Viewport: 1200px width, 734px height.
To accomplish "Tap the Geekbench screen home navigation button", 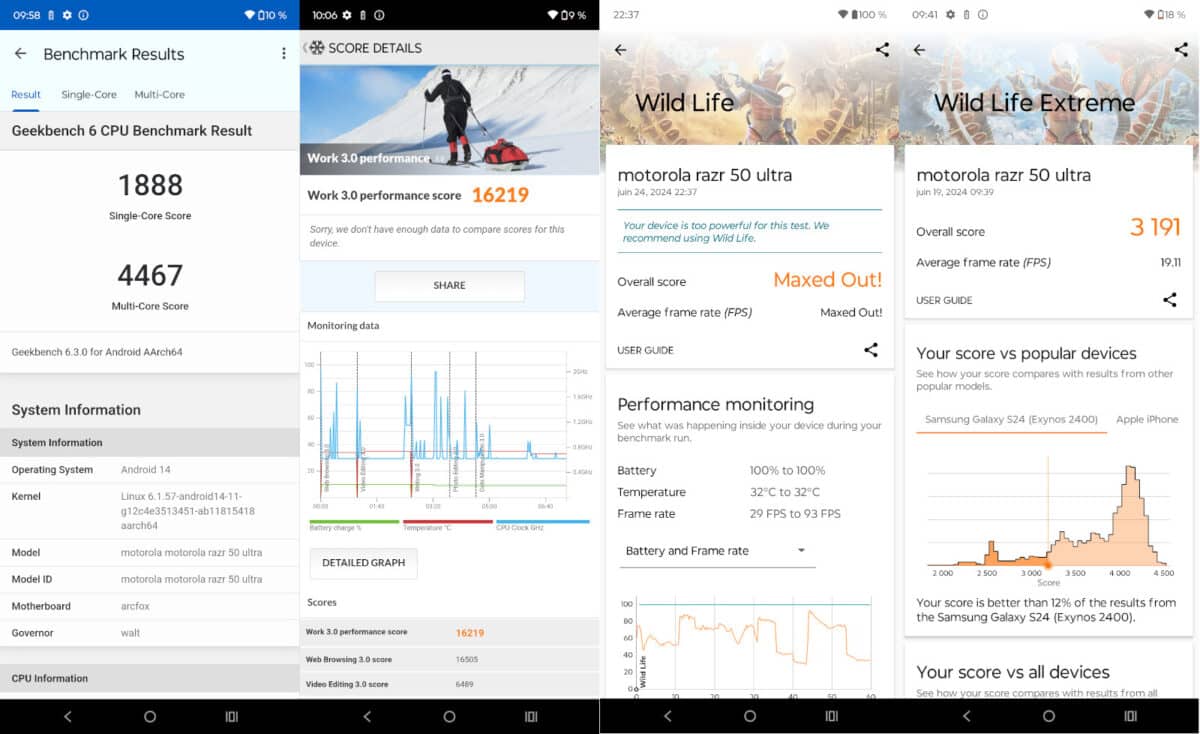I will coord(150,716).
